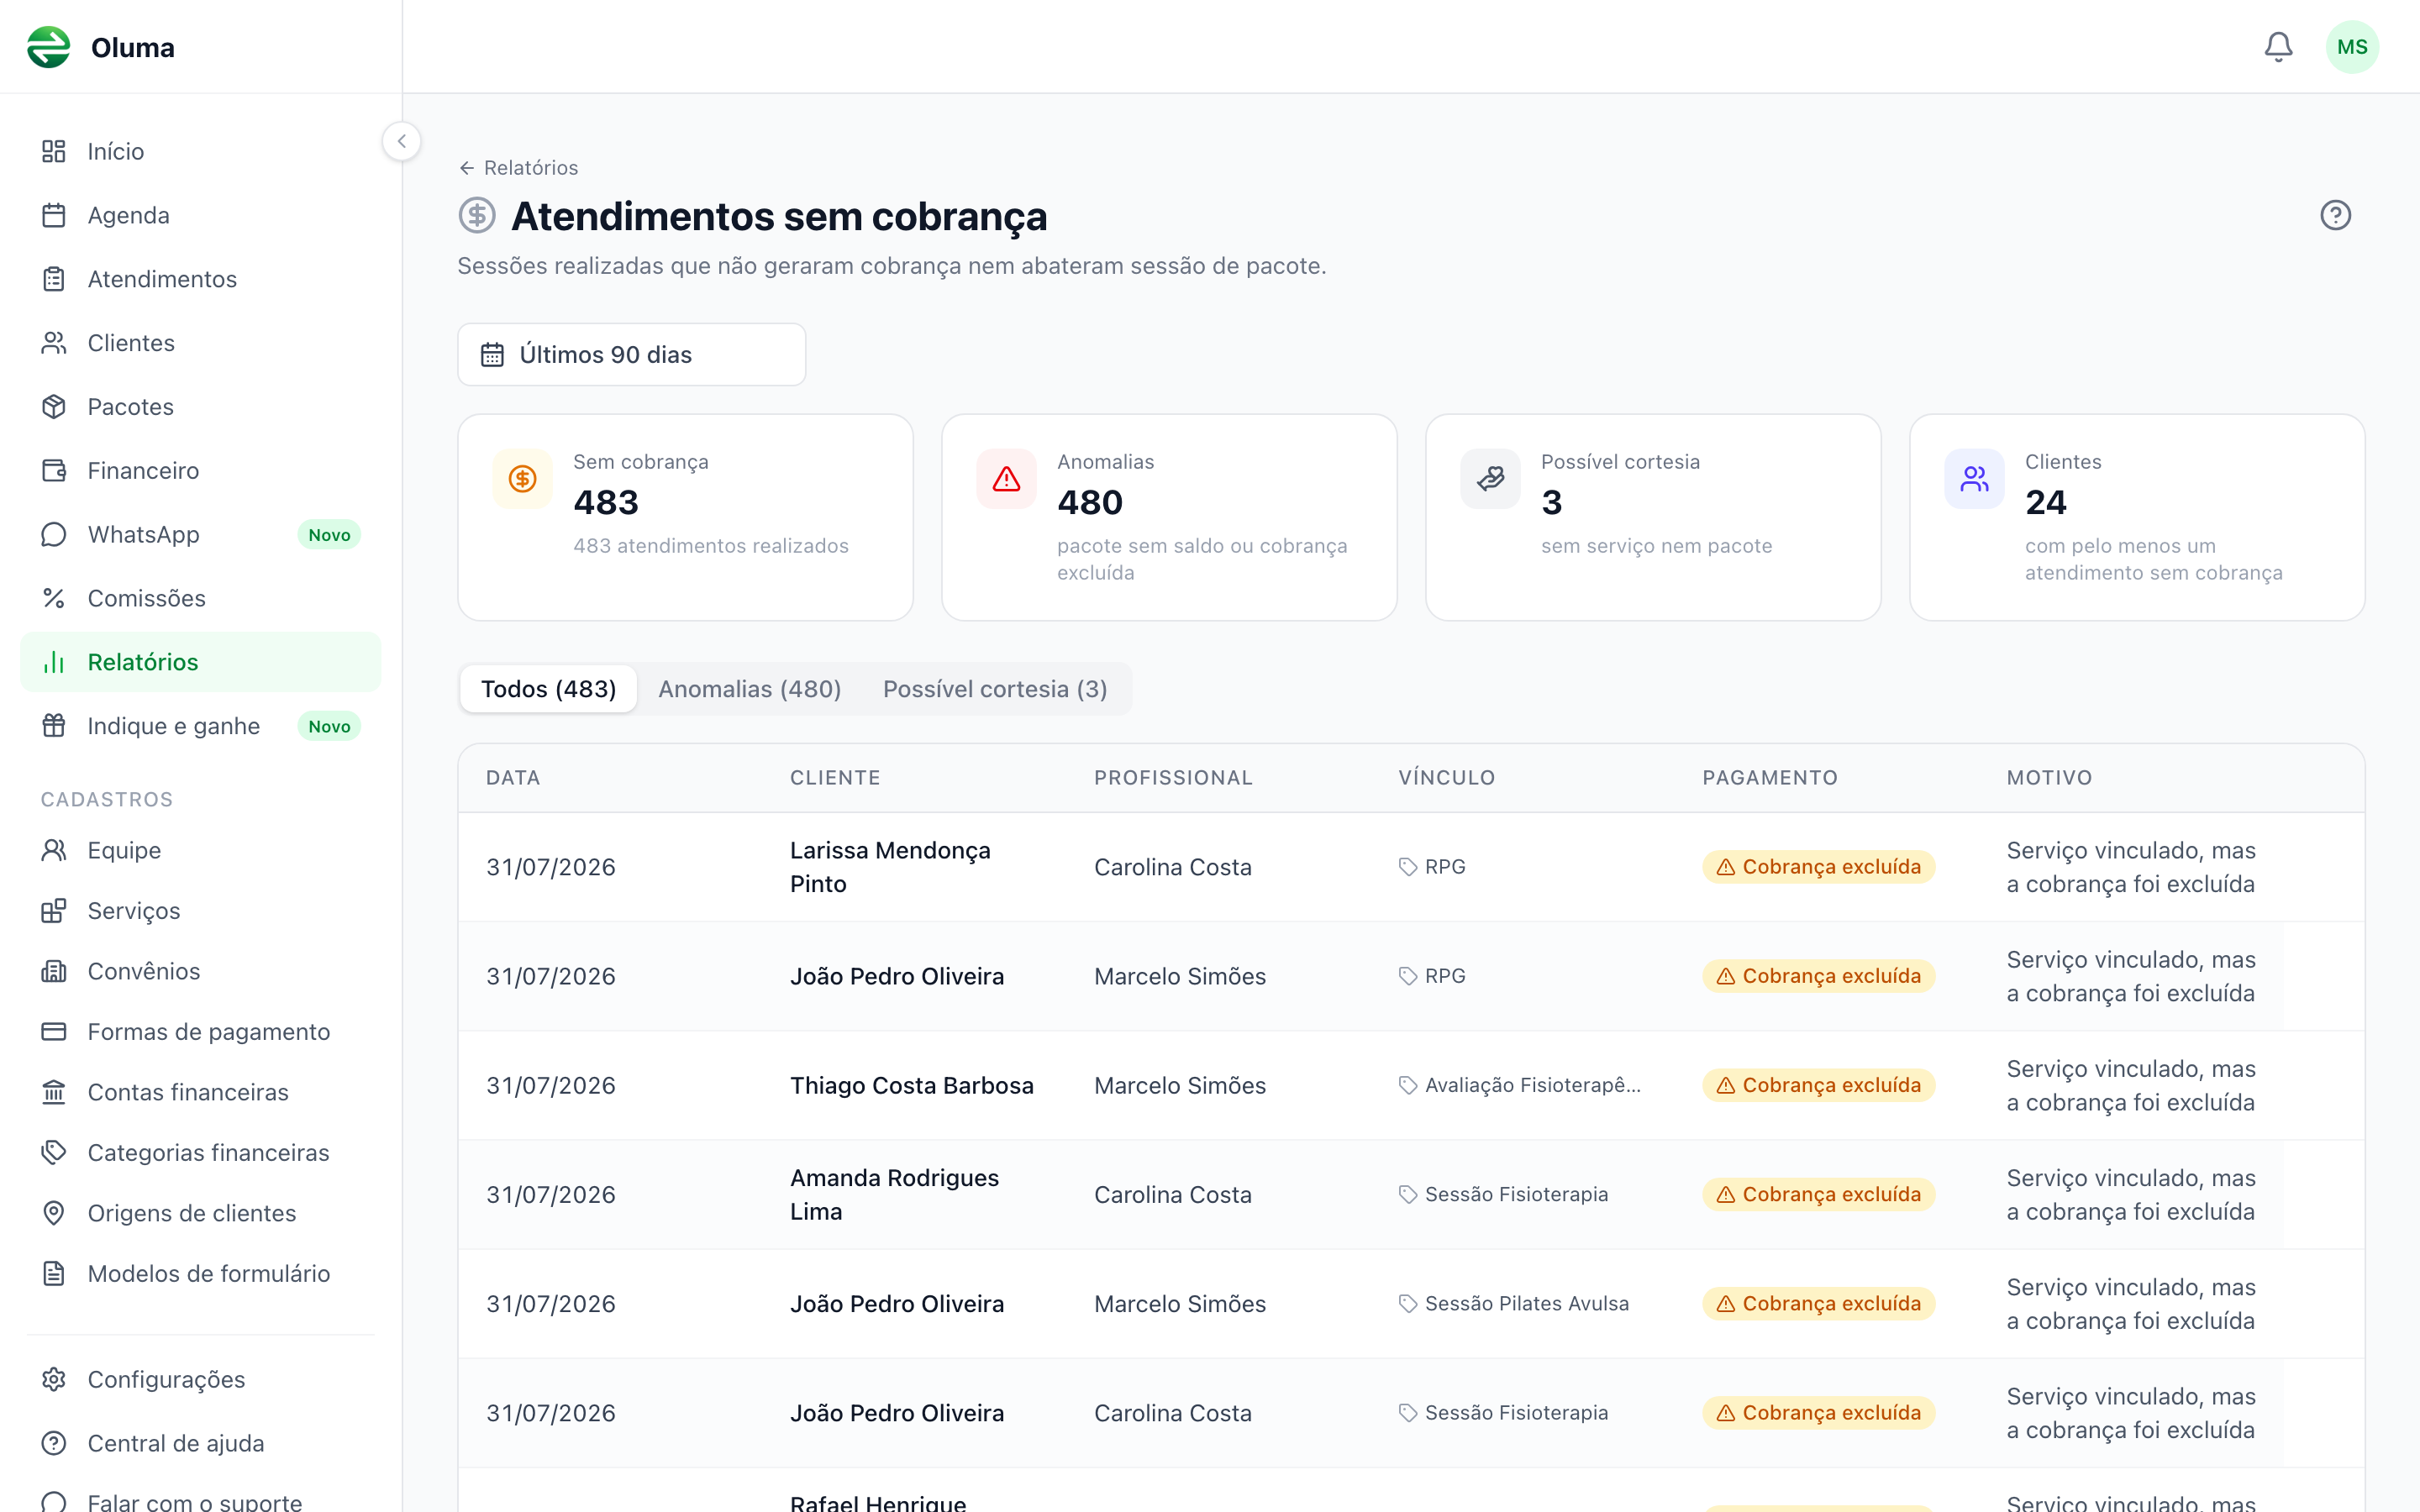2420x1512 pixels.
Task: Click the Origens de clientes pin icon
Action: click(x=54, y=1213)
